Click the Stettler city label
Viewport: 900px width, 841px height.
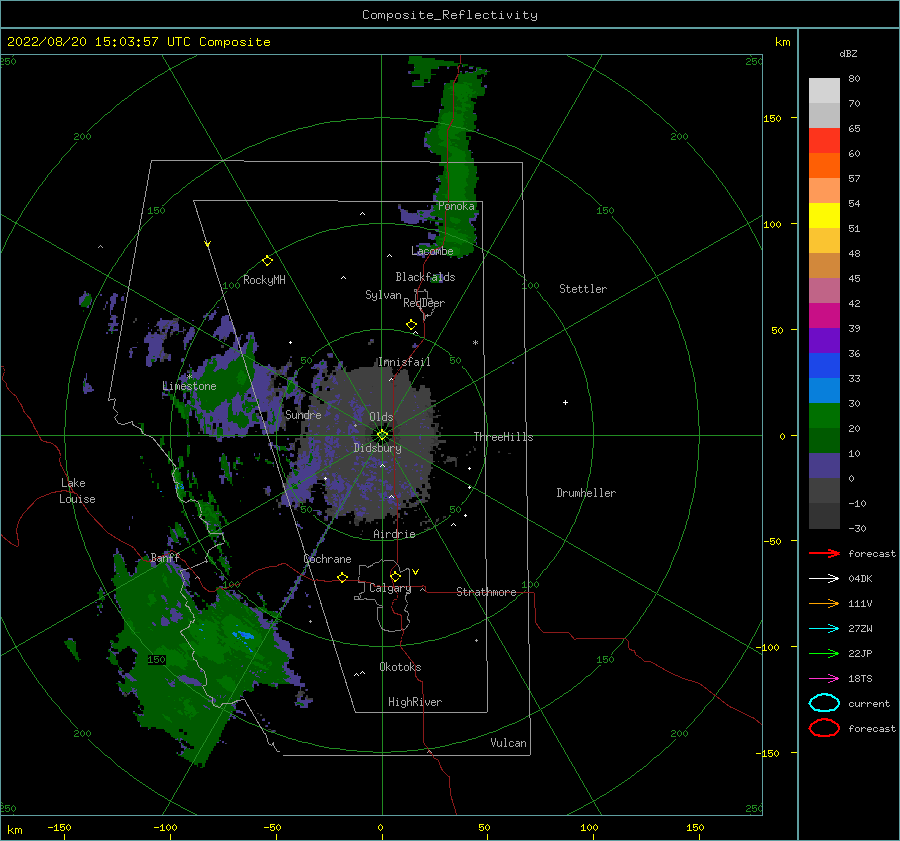[x=583, y=289]
